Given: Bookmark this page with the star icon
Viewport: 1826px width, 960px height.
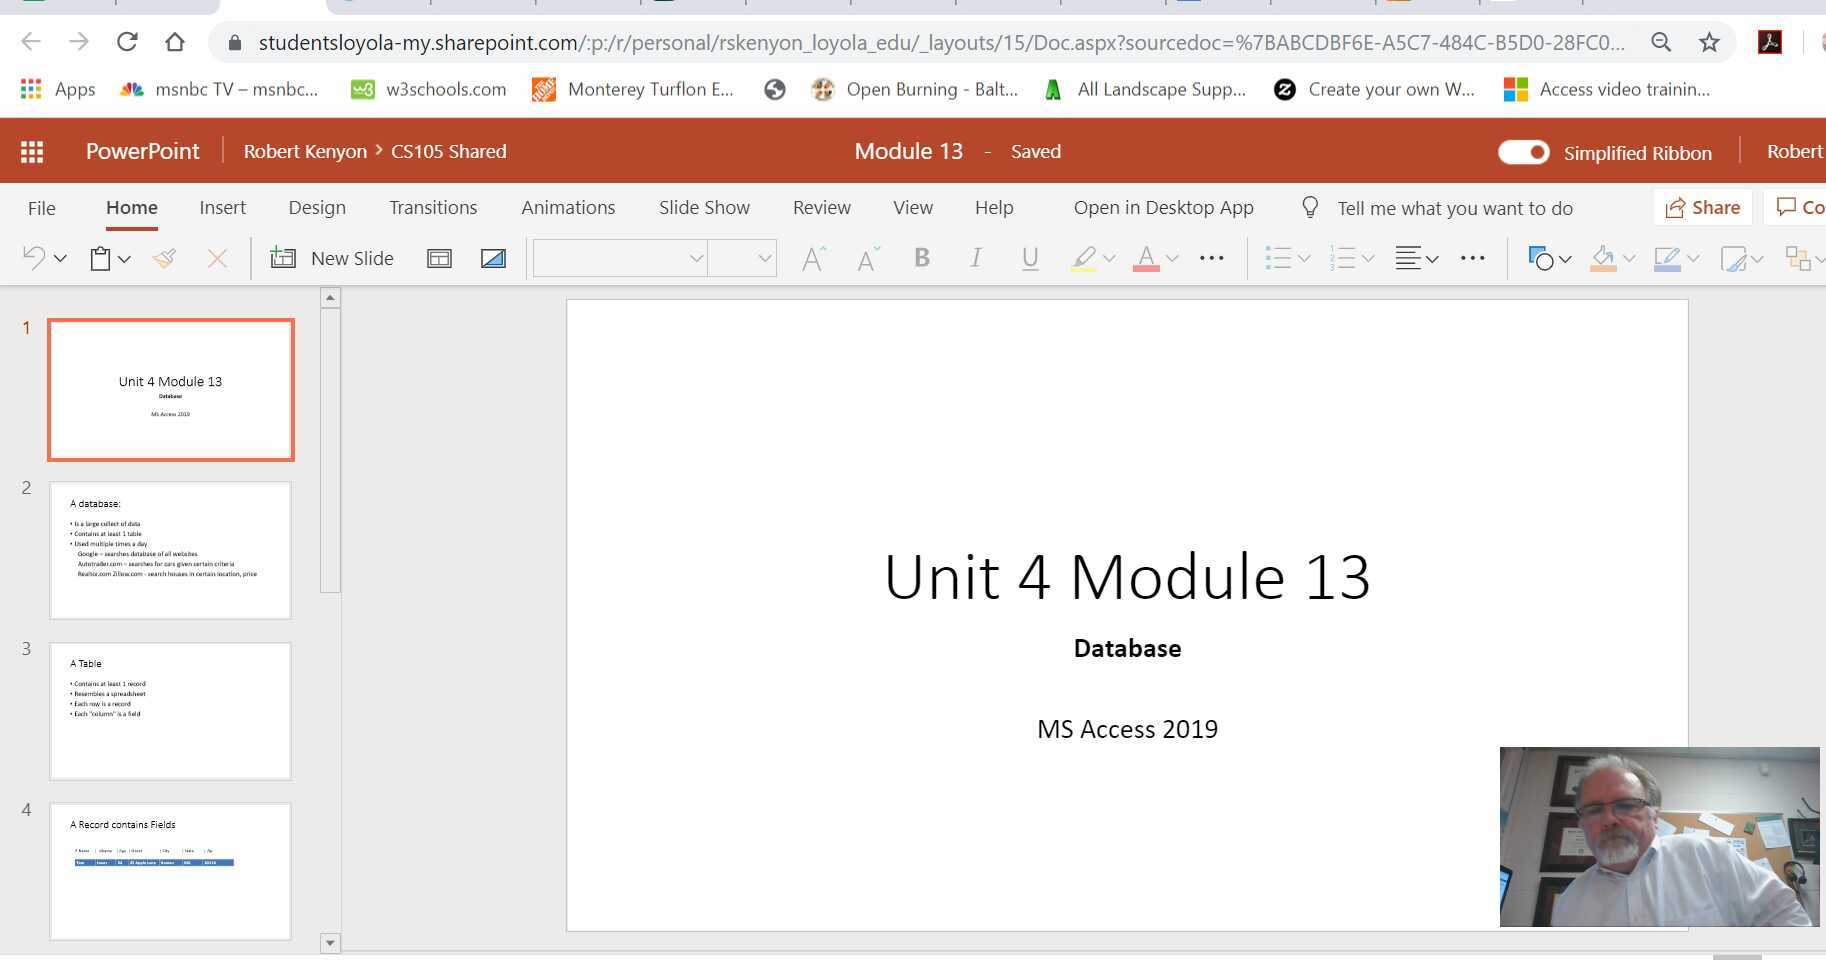Looking at the screenshot, I should point(1709,42).
